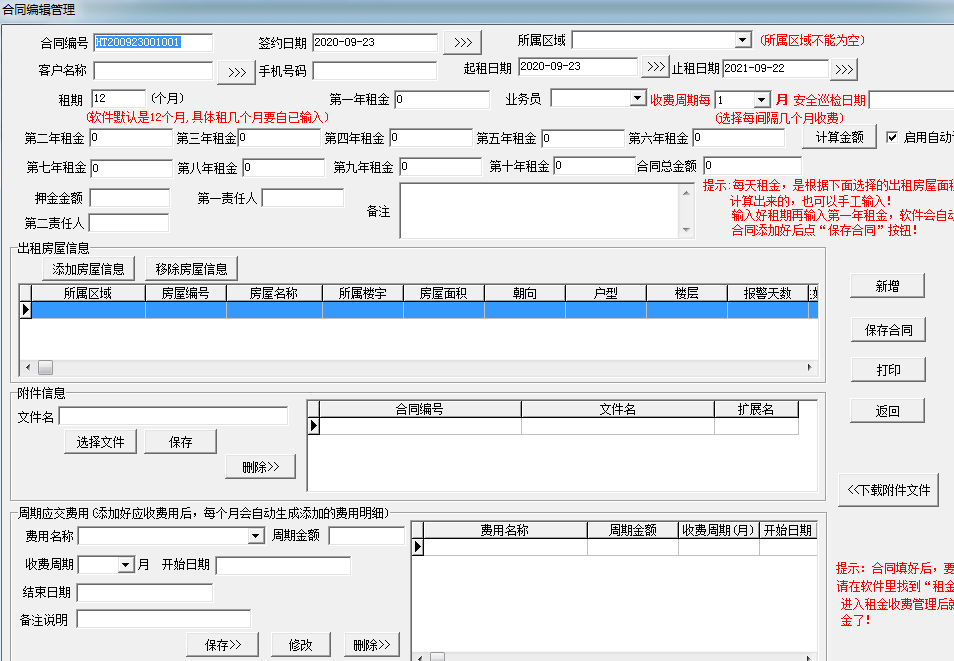This screenshot has width=954, height=661.
Task: Click the 第二年租金 input field
Action: point(131,138)
